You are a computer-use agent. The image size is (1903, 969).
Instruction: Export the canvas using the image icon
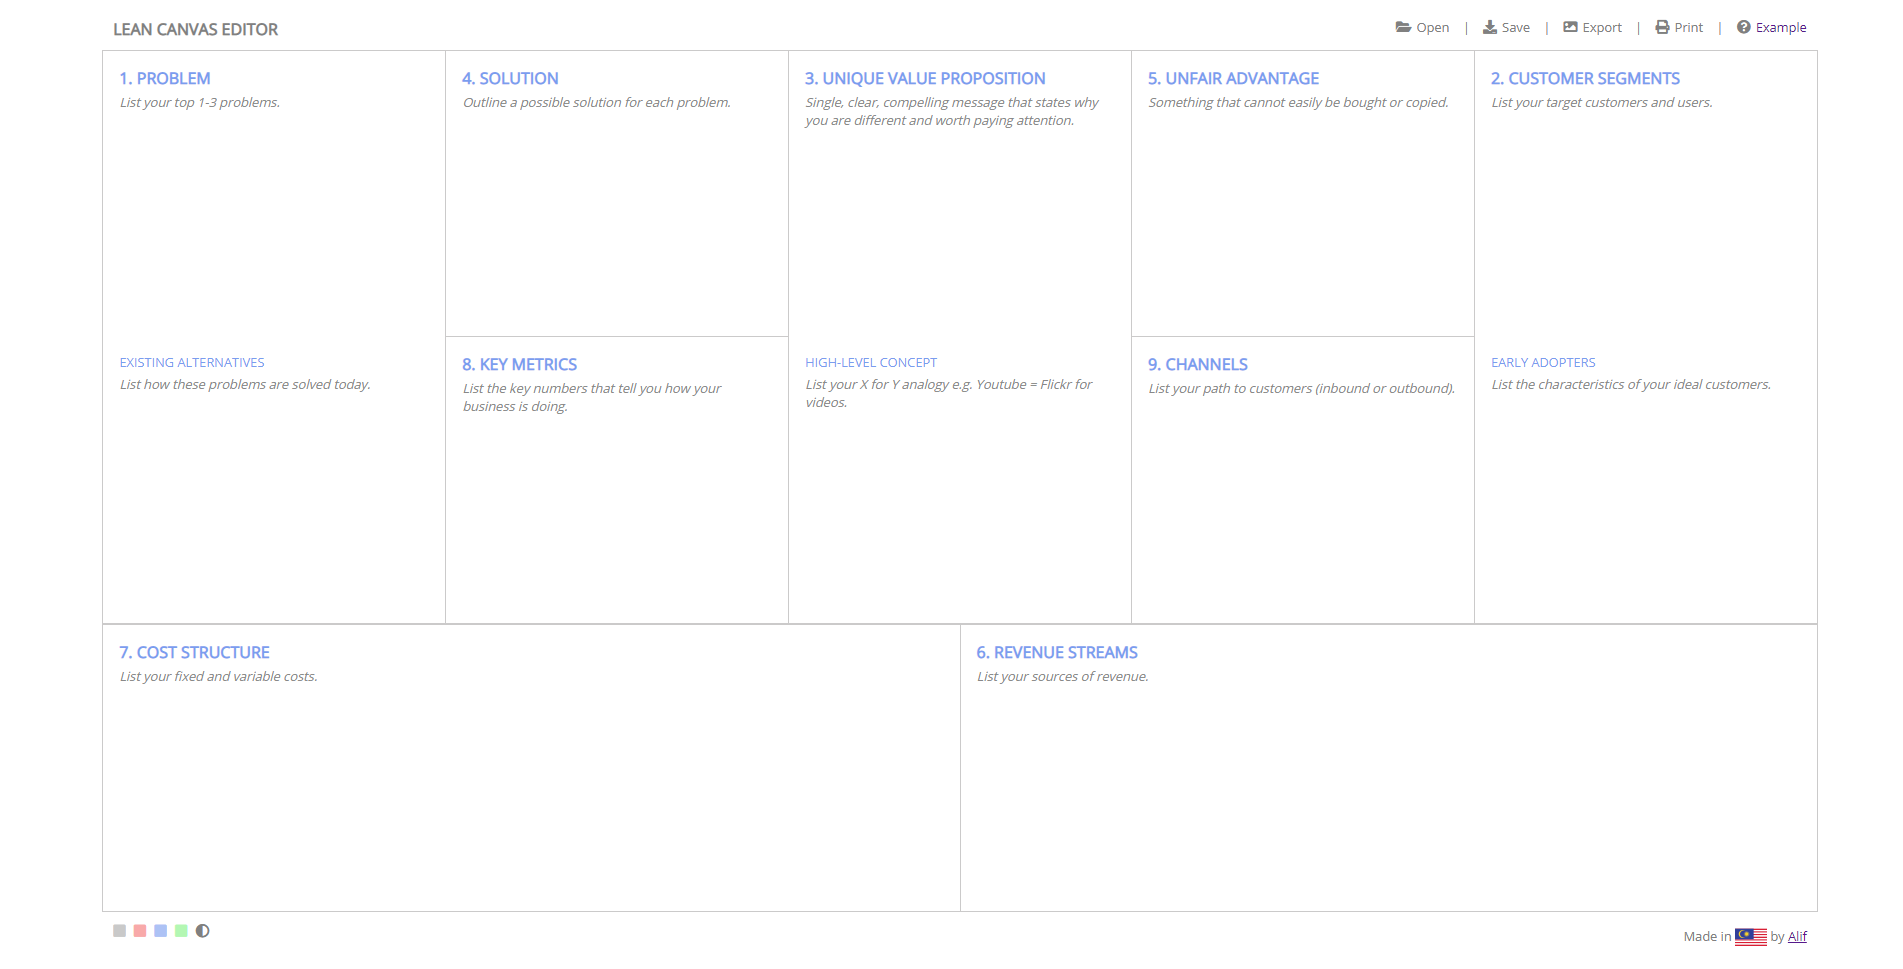coord(1570,27)
